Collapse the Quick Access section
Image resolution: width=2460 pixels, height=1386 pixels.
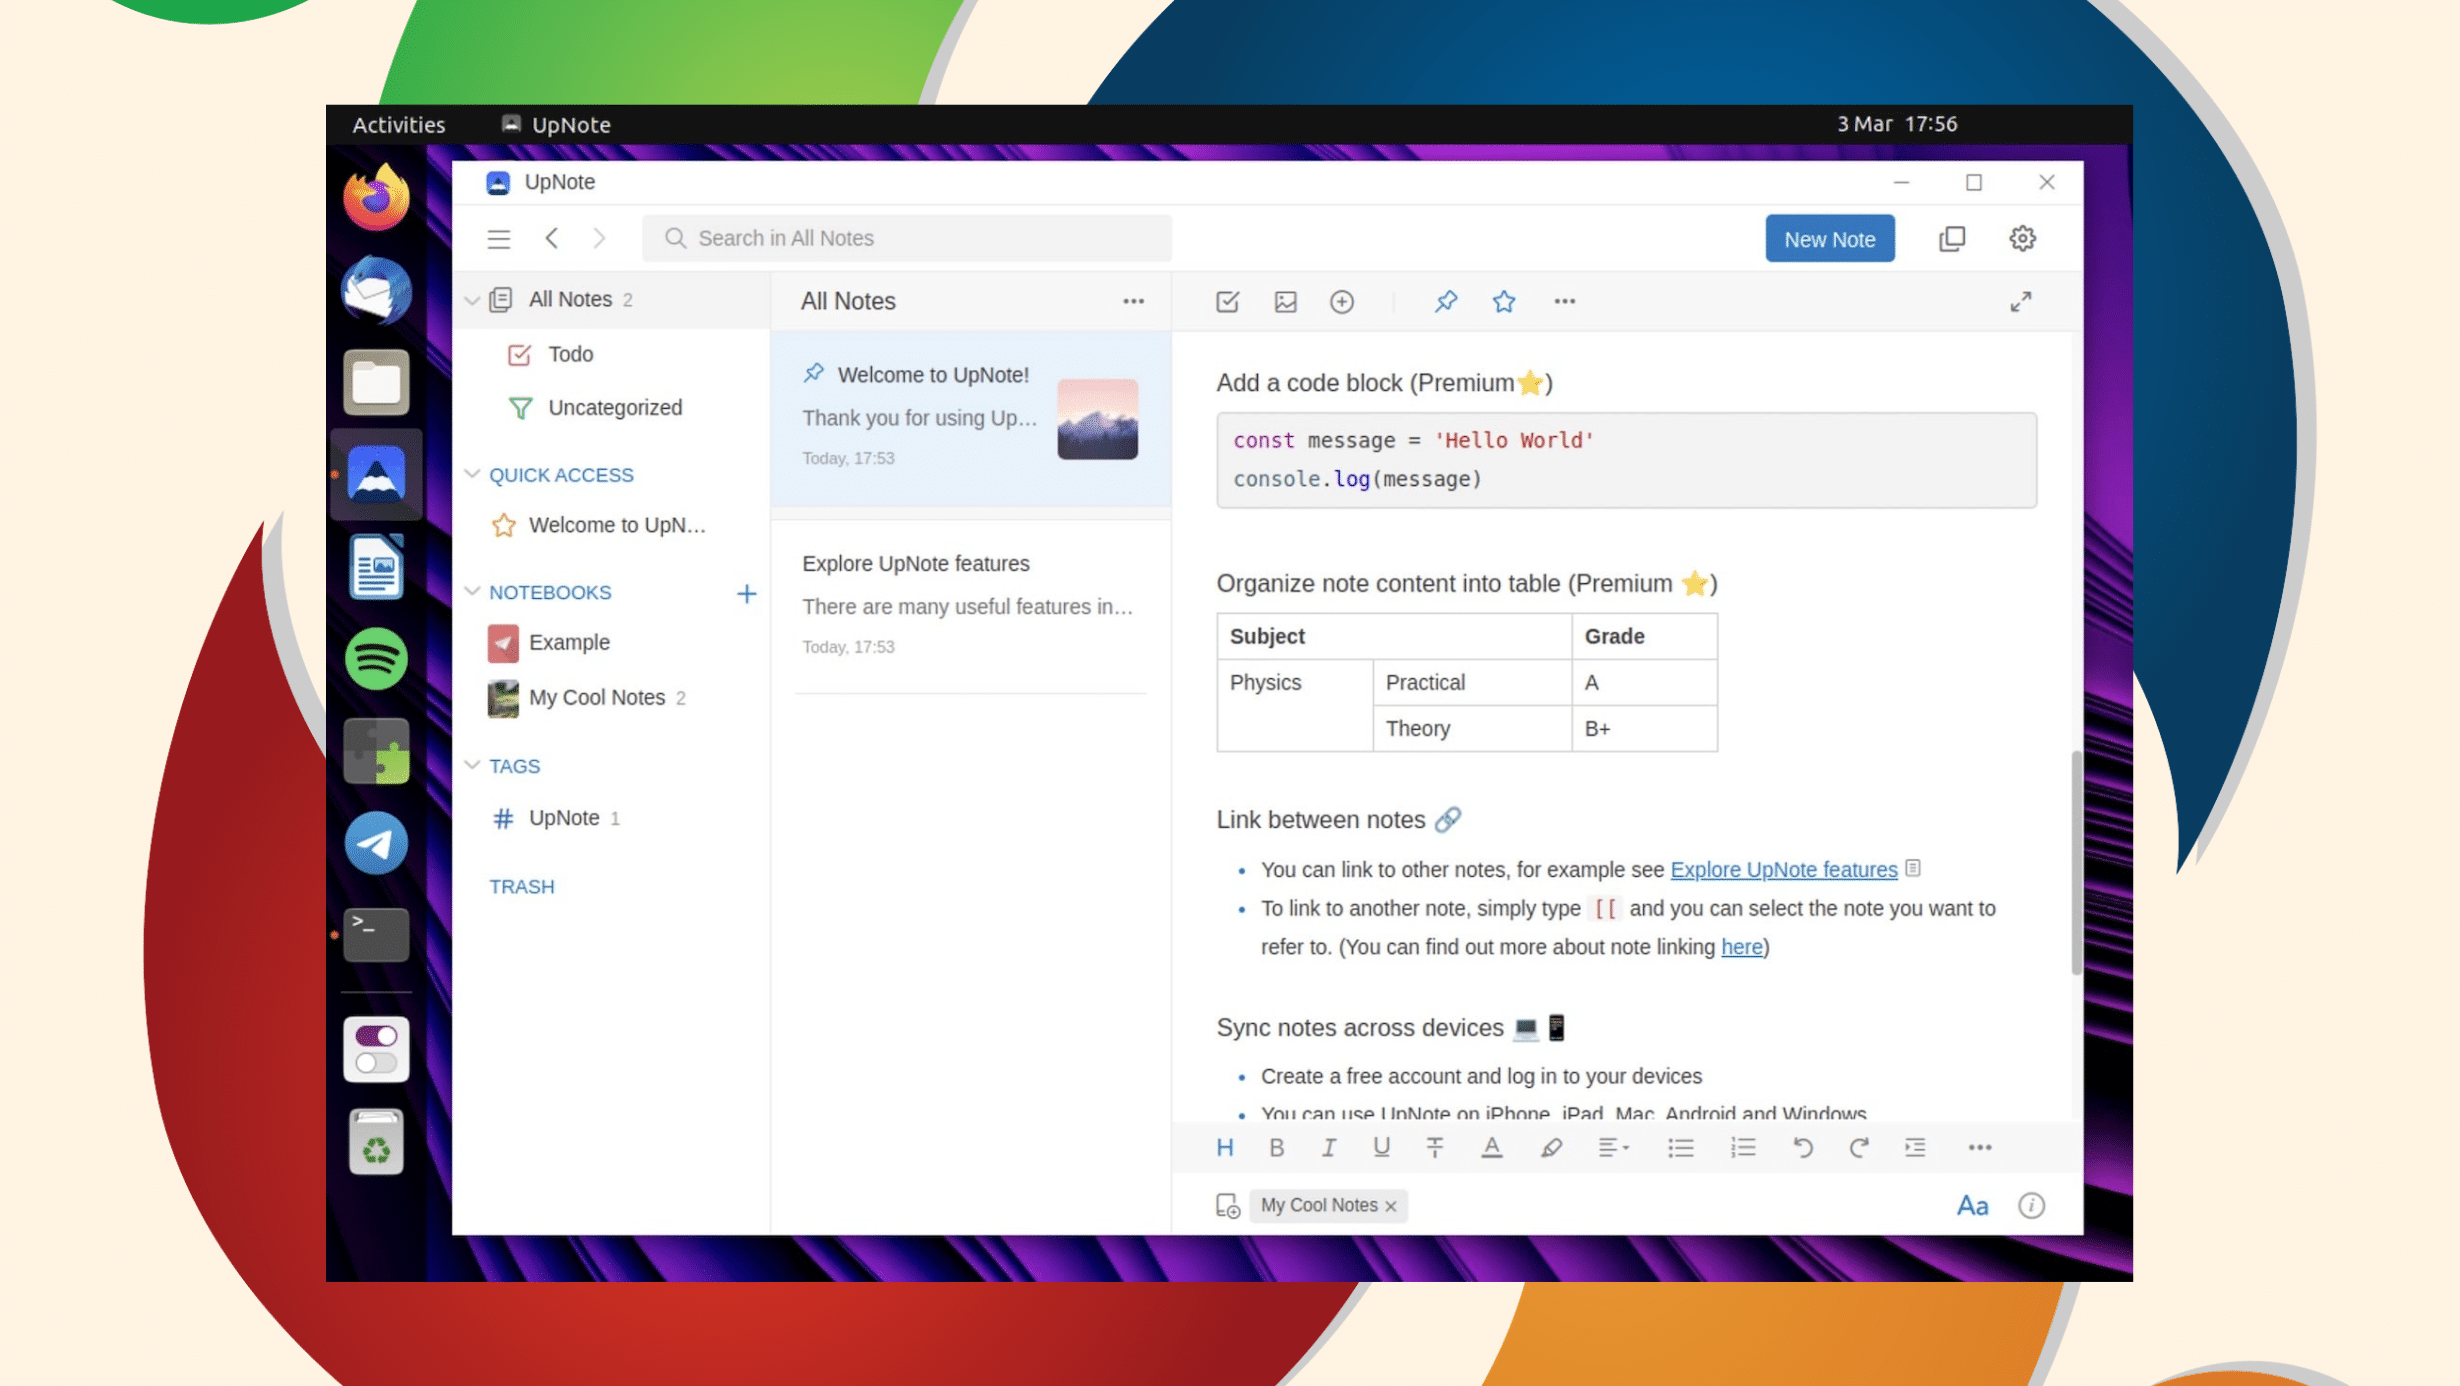472,474
